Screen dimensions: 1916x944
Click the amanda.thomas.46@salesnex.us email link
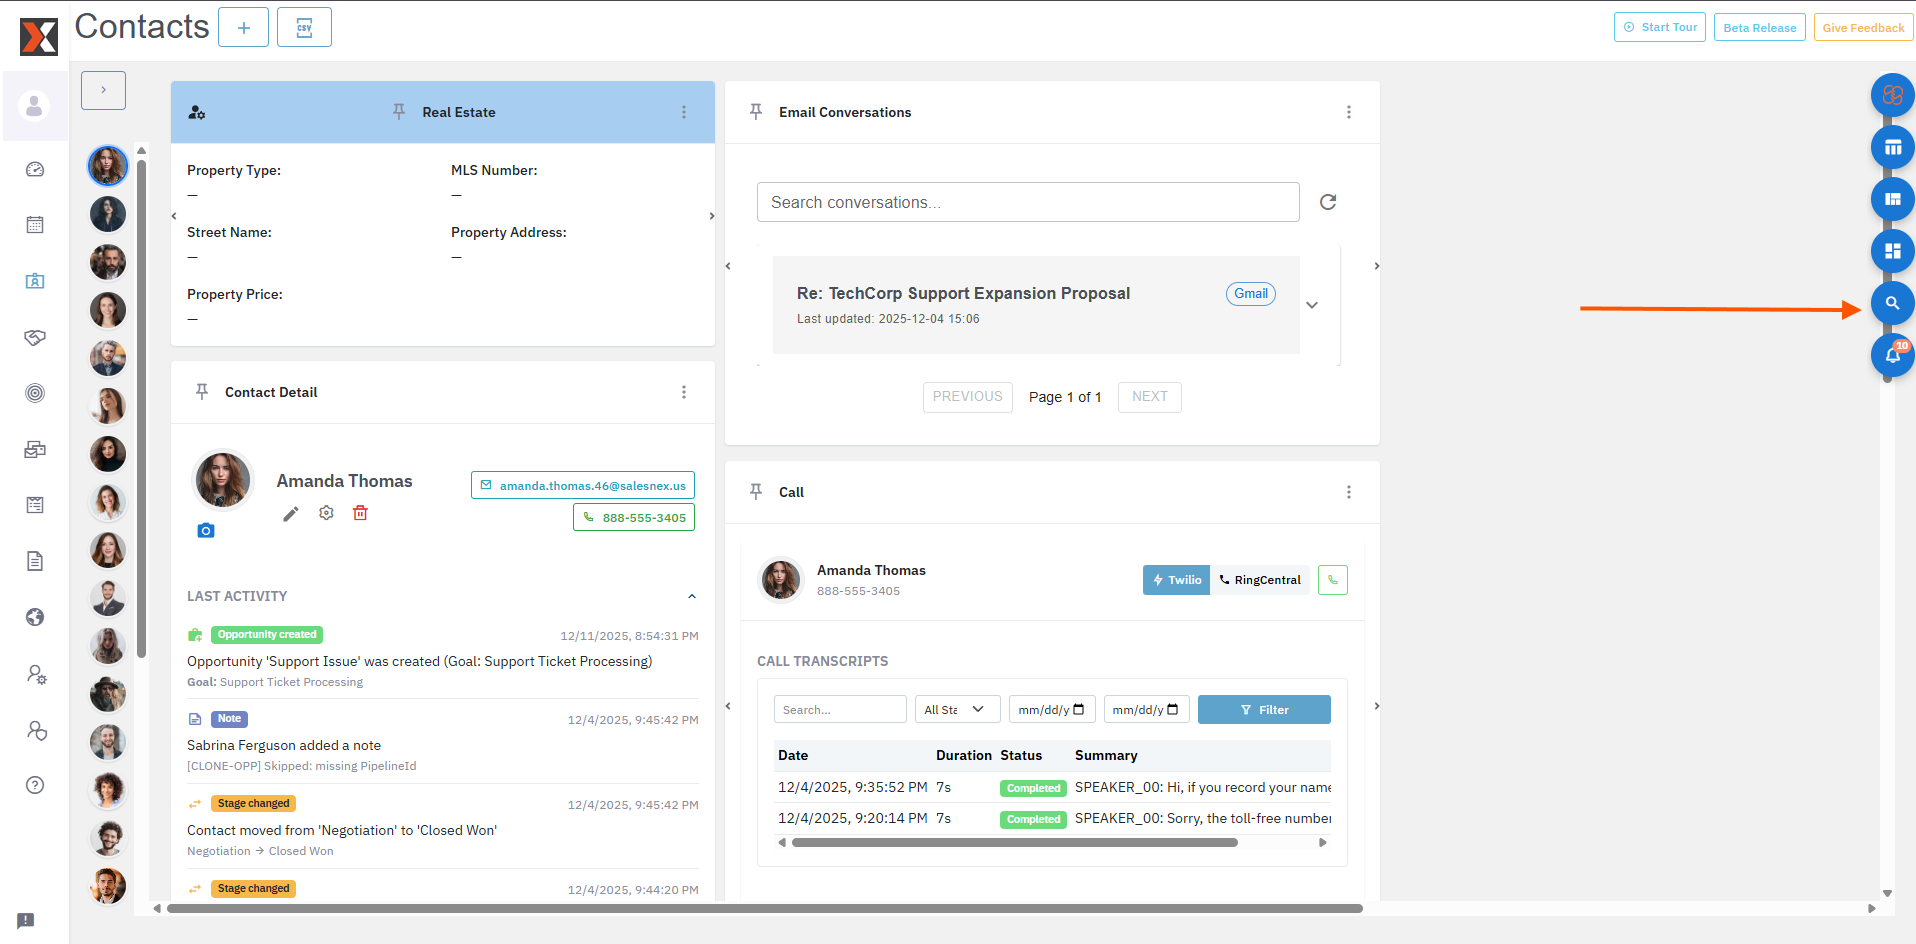tap(583, 486)
